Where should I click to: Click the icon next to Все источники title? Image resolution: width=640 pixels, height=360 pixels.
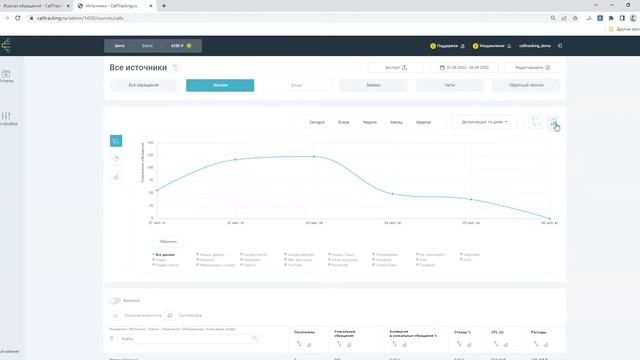175,67
